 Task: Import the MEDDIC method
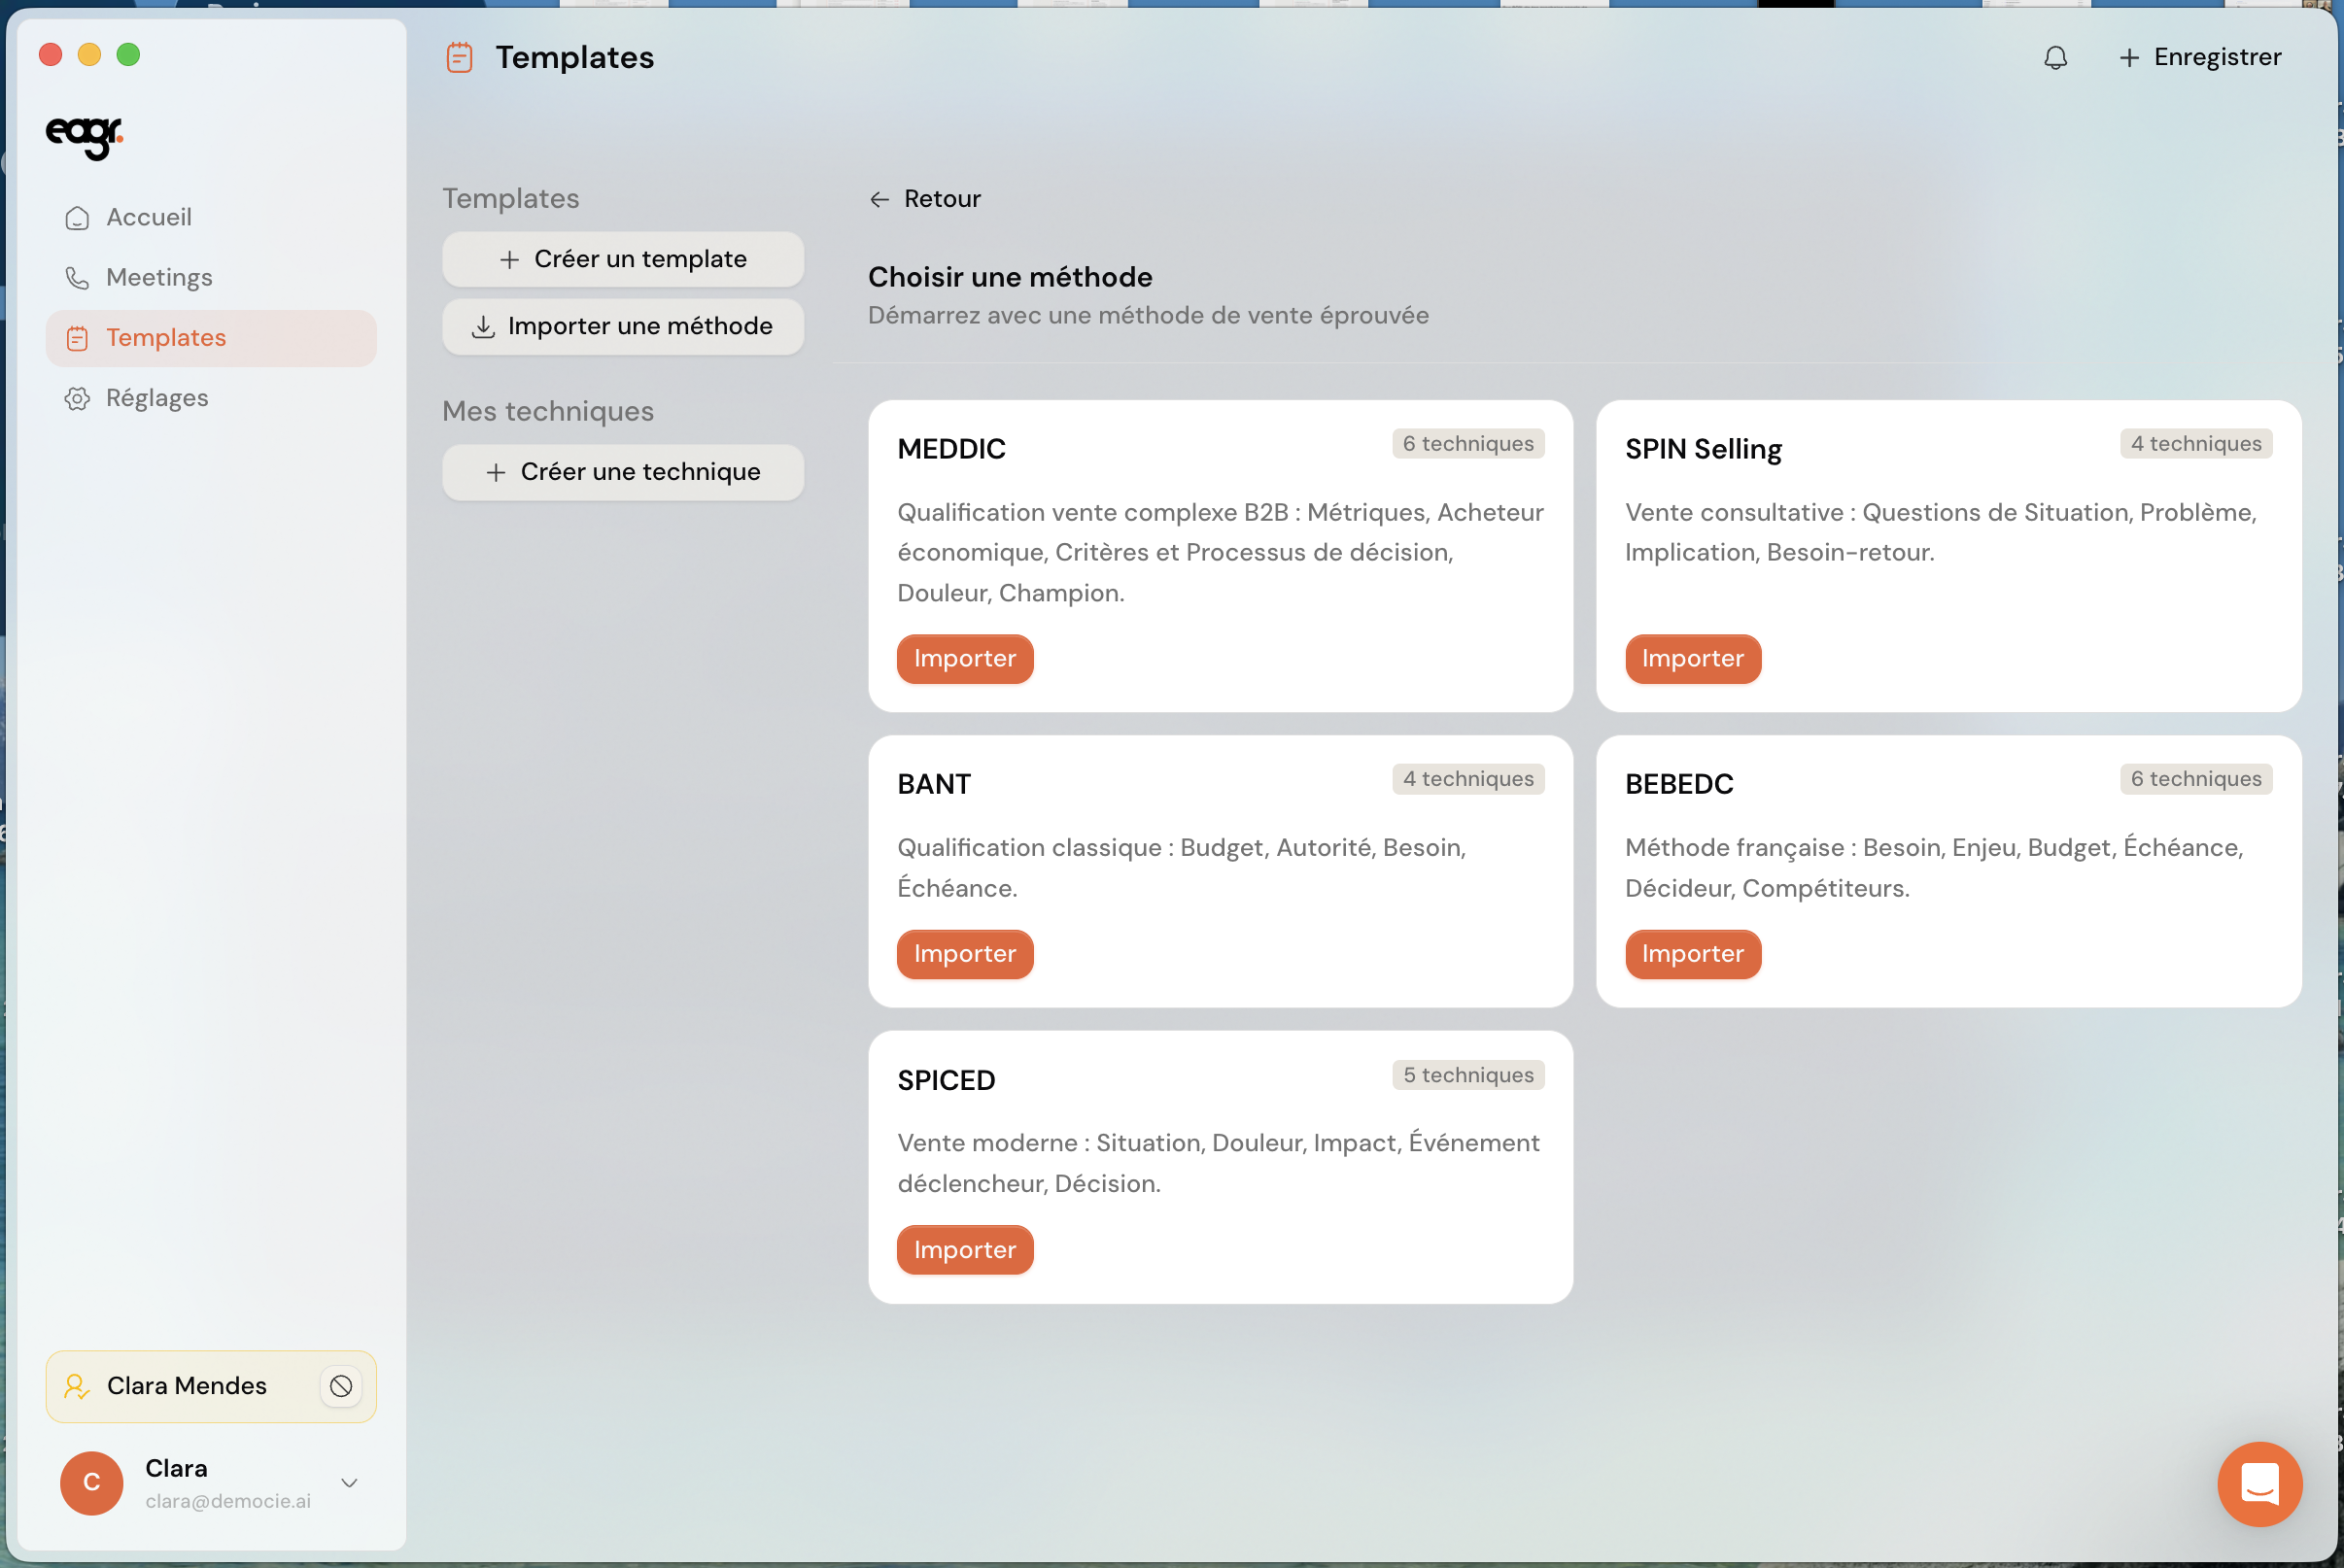965,659
